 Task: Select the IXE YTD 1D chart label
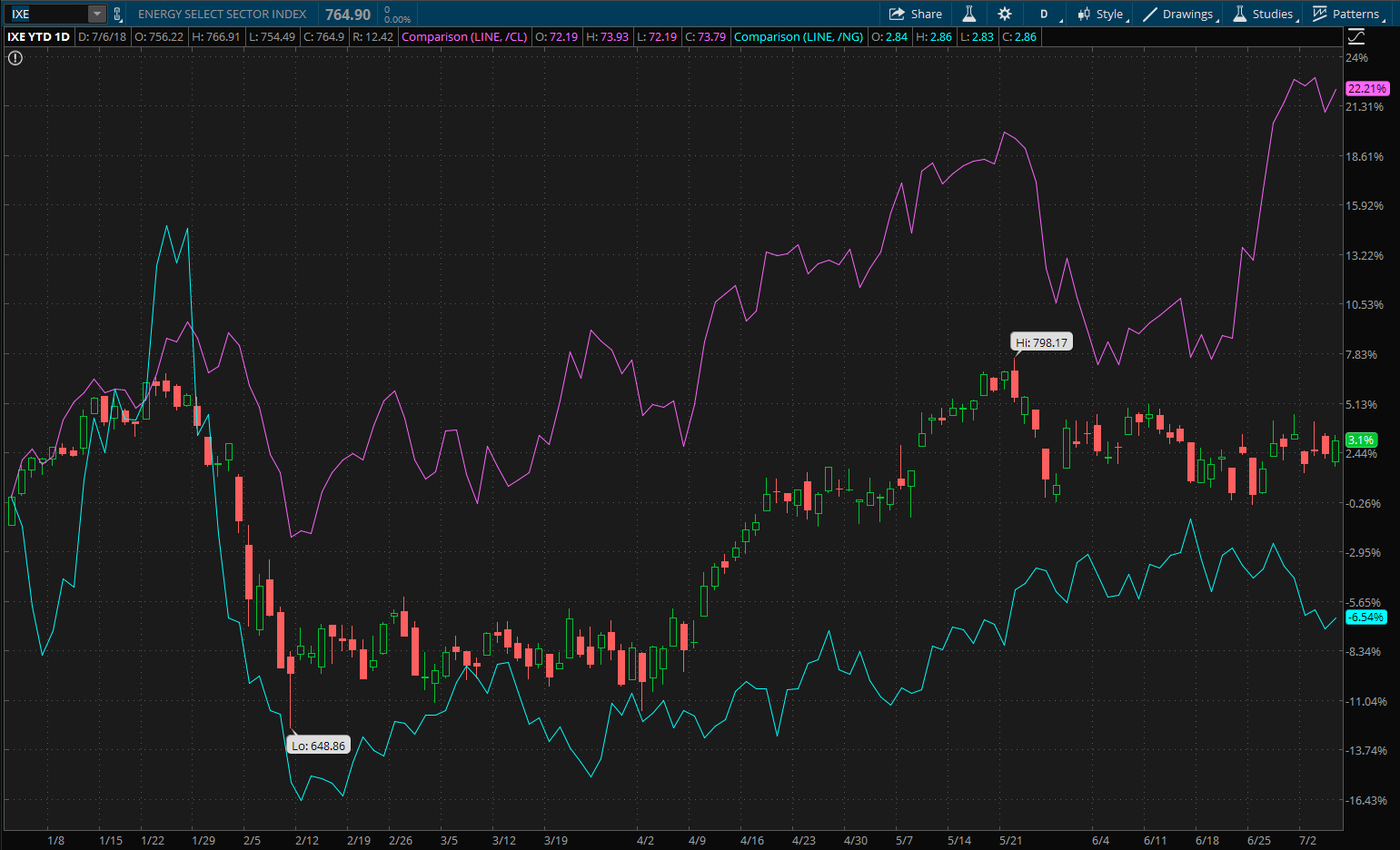pyautogui.click(x=37, y=37)
